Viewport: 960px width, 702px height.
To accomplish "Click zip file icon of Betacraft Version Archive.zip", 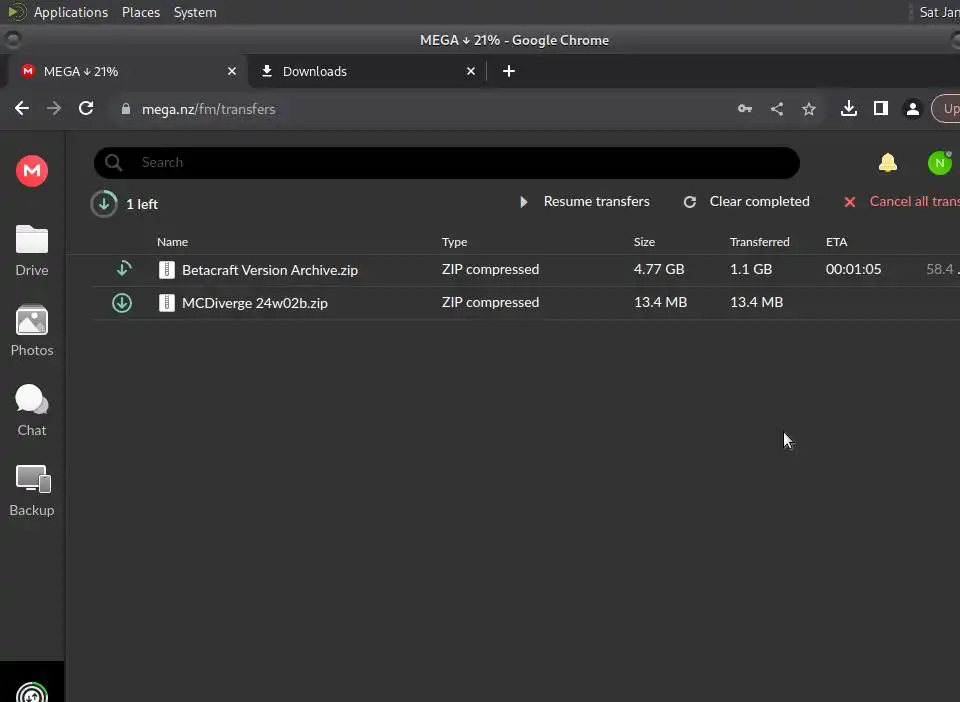I will [x=167, y=270].
